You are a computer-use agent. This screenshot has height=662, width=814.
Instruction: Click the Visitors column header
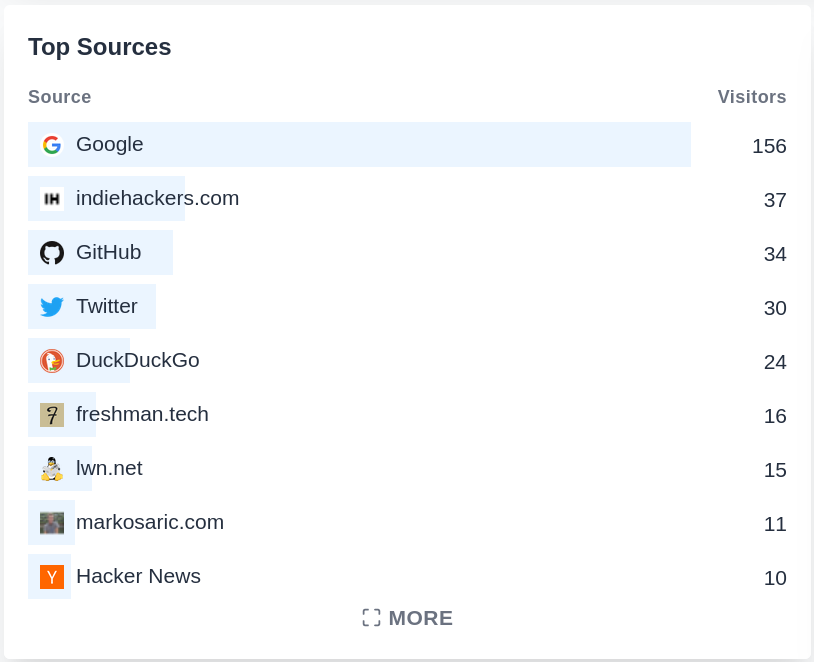pos(751,97)
